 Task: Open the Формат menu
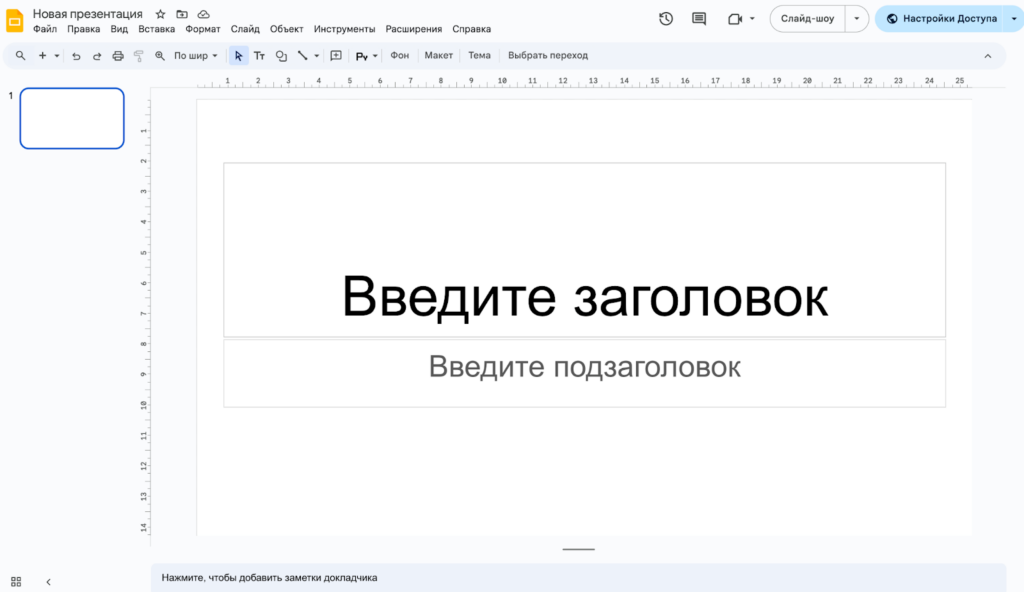point(203,29)
